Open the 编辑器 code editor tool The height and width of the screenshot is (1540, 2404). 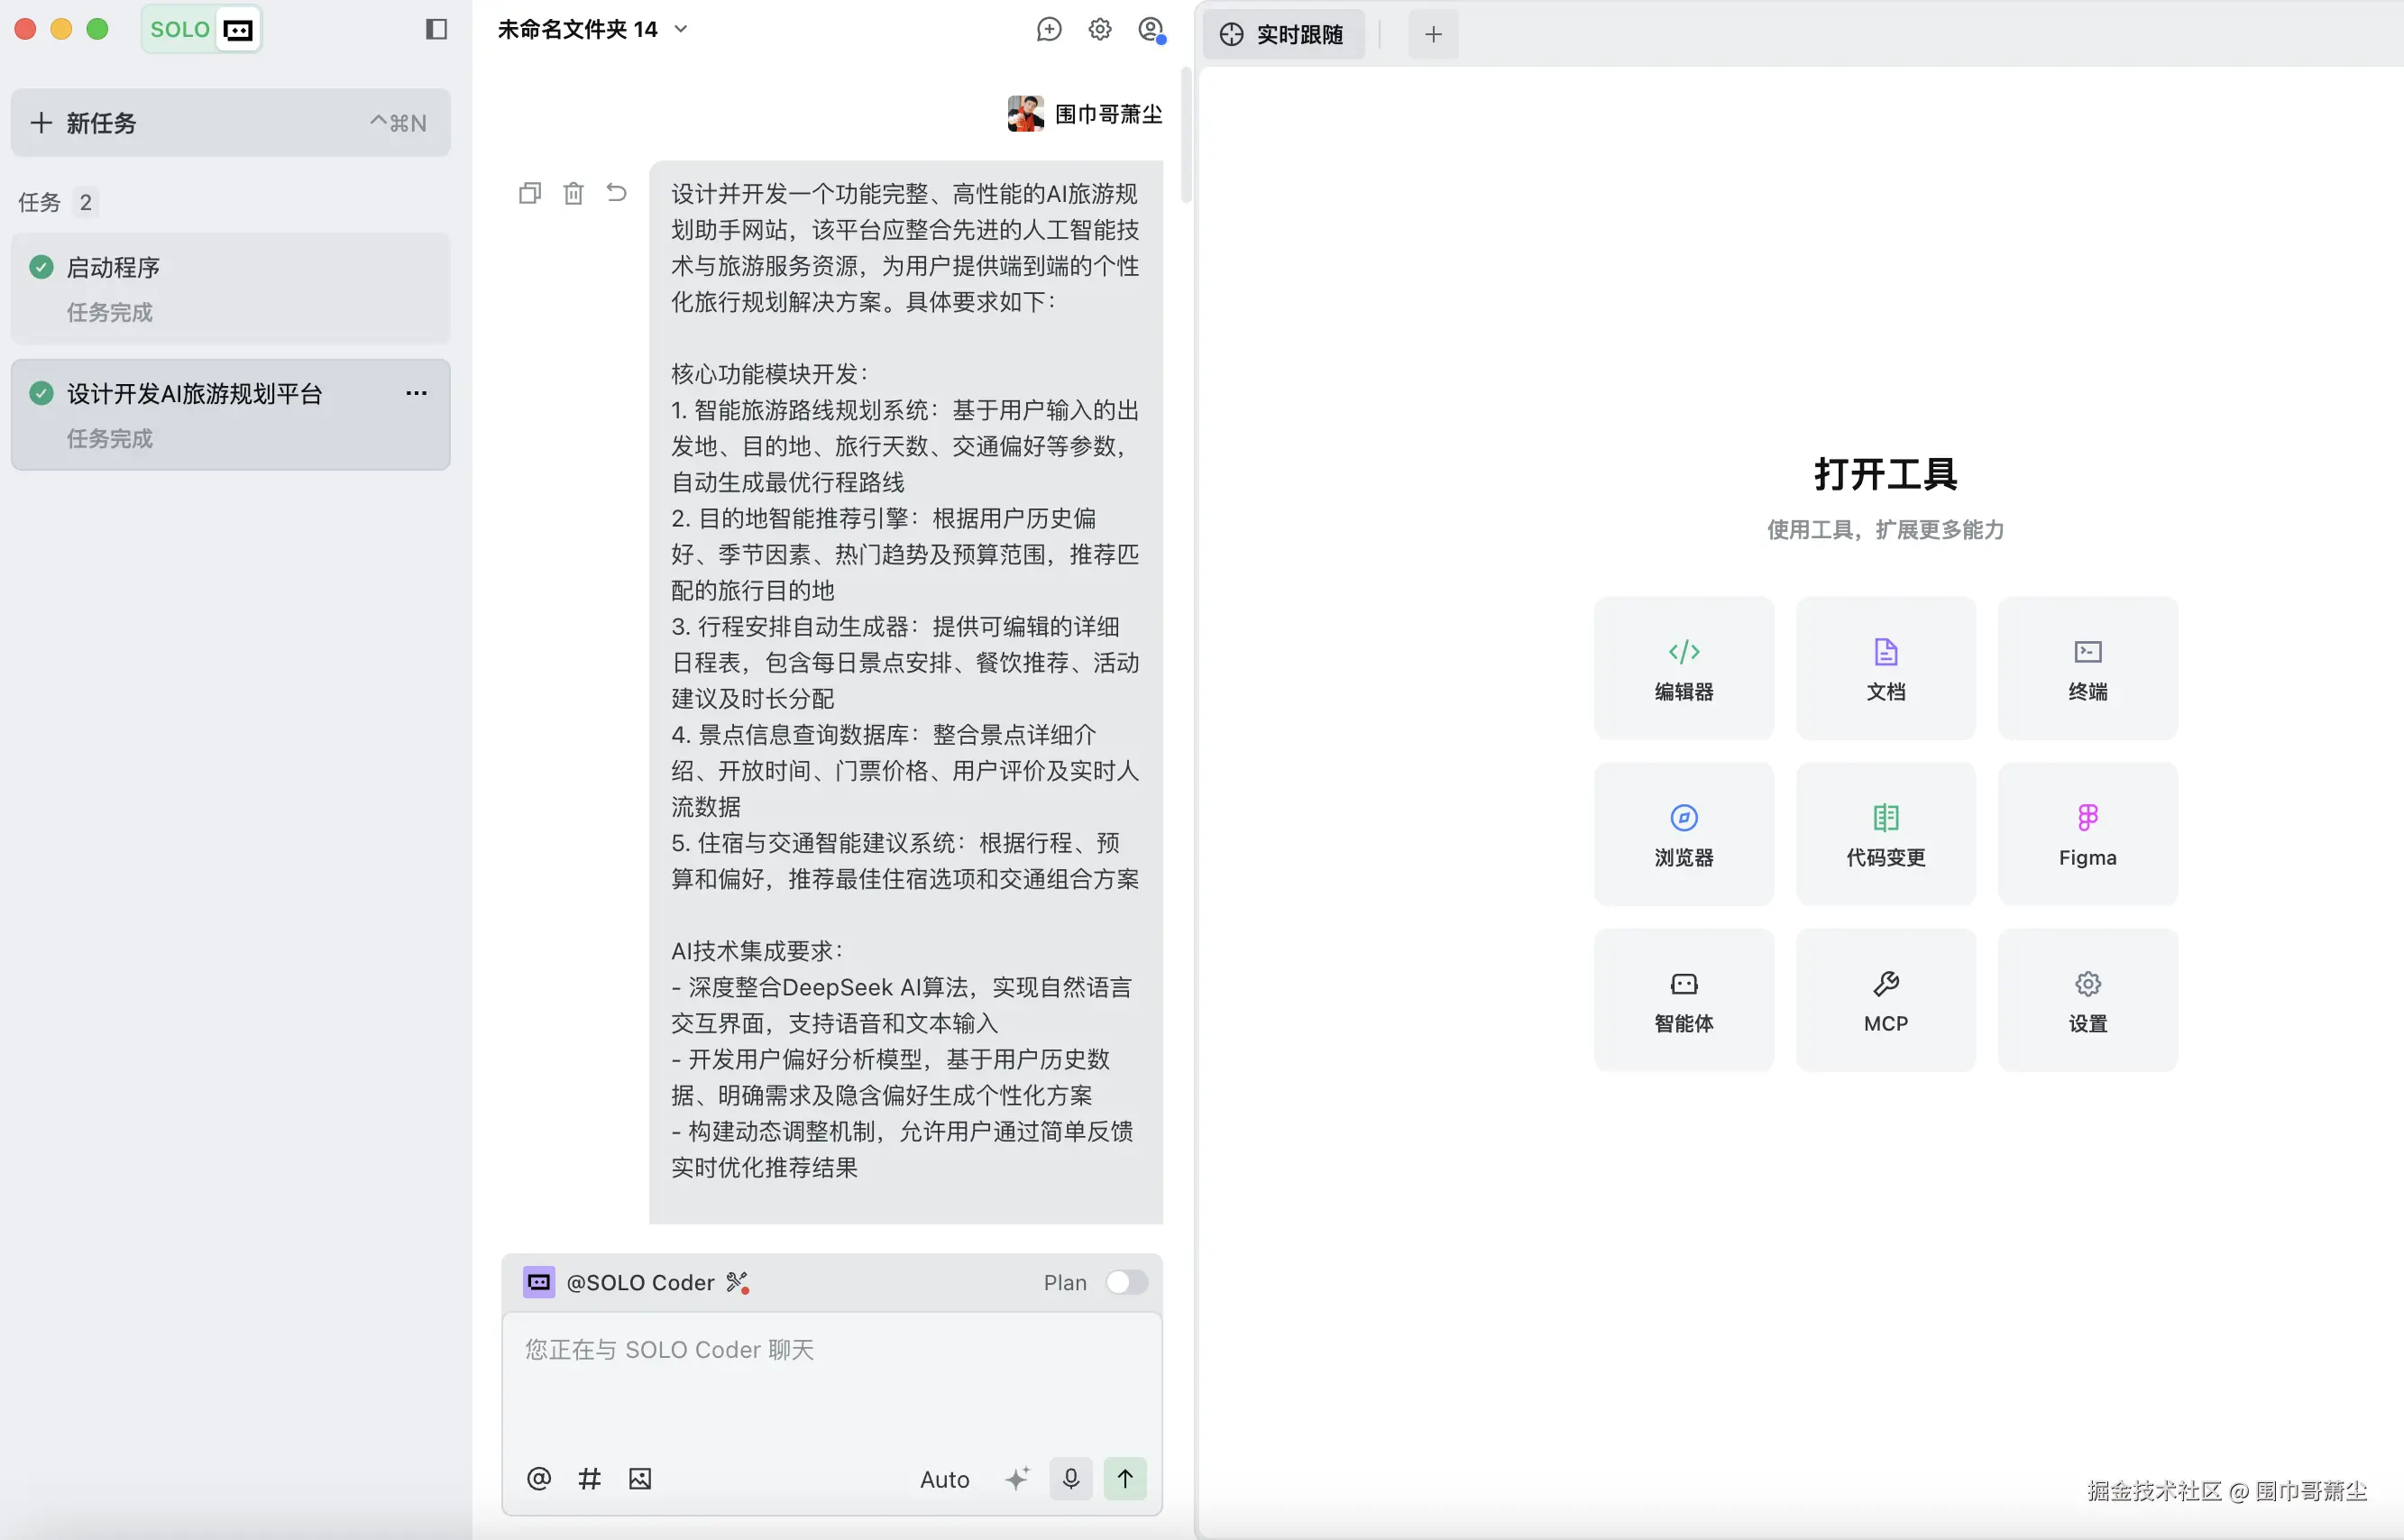click(x=1683, y=668)
